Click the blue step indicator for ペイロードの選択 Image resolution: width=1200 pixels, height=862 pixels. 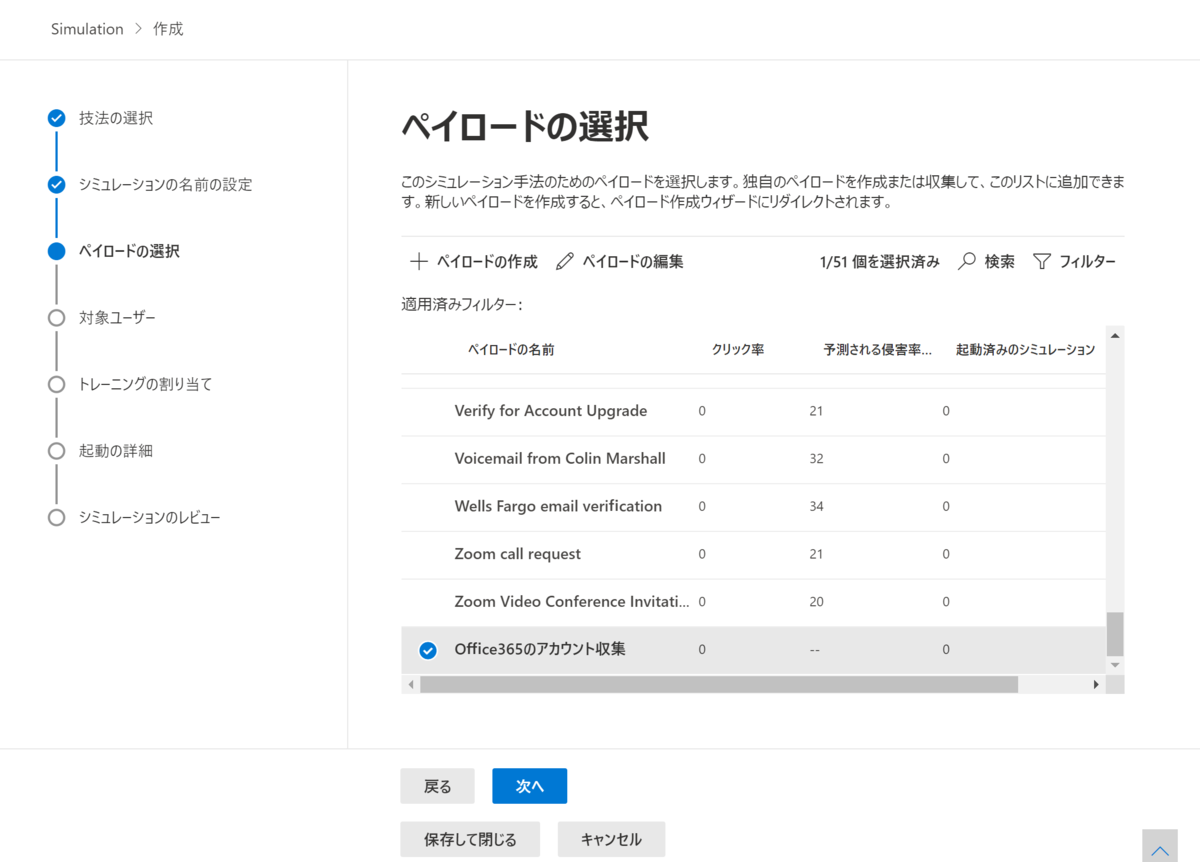tap(56, 251)
